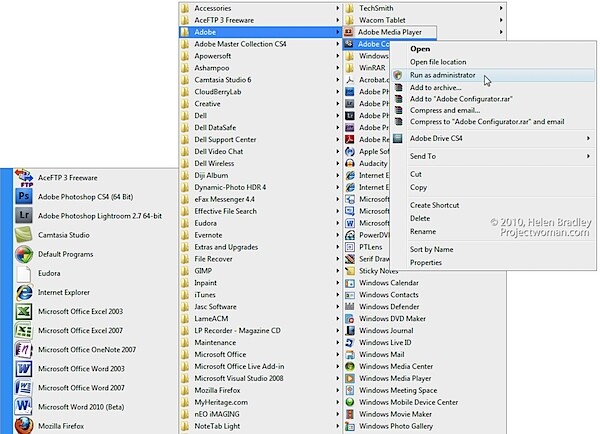Select Copy in the context menu

click(418, 188)
